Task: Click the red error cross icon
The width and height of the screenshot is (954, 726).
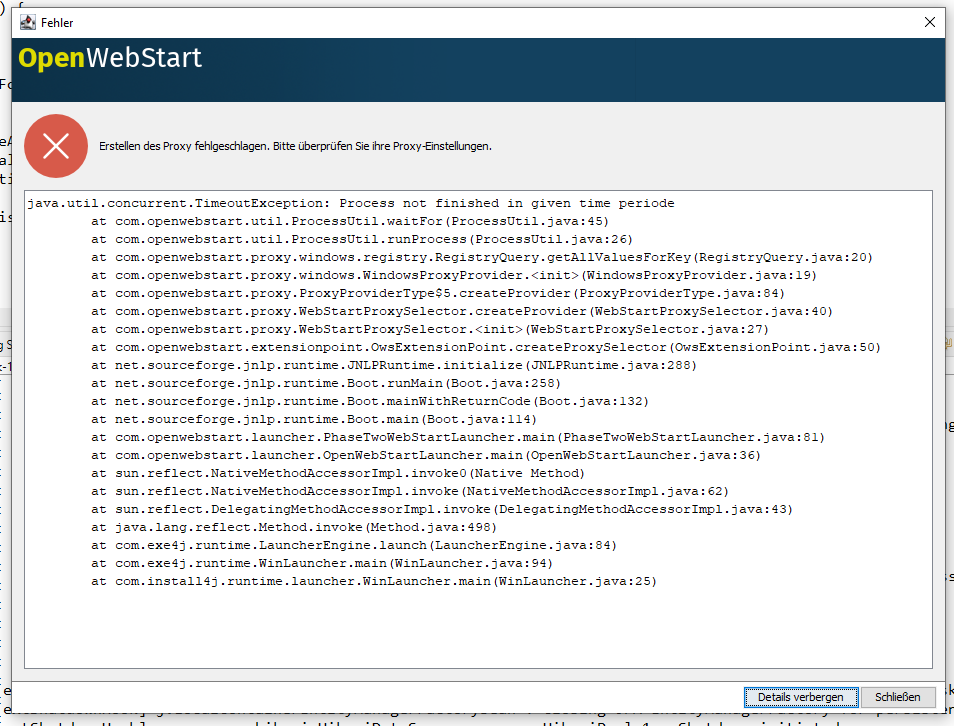Action: coord(56,146)
